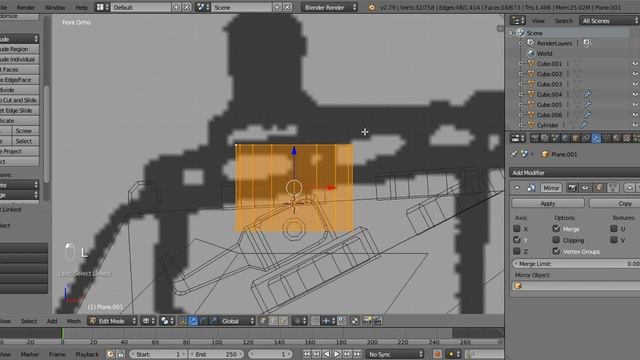Click the Apply modifier button
This screenshot has width=640, height=360.
[548, 203]
